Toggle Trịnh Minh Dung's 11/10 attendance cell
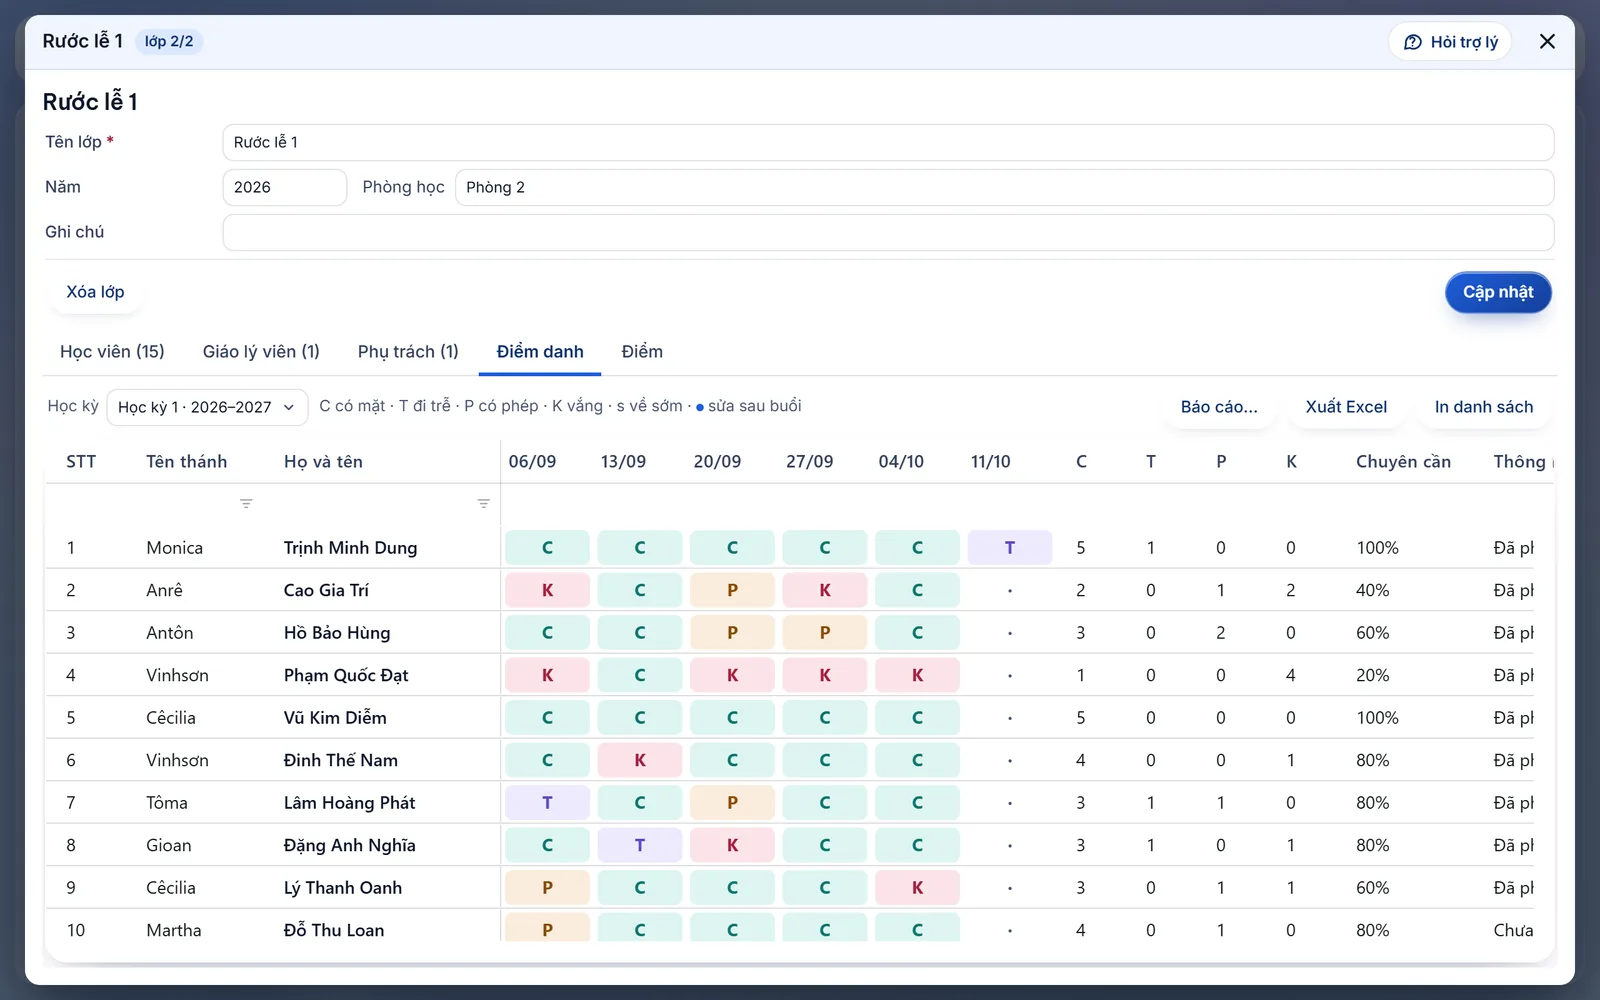The height and width of the screenshot is (1000, 1600). click(1010, 548)
